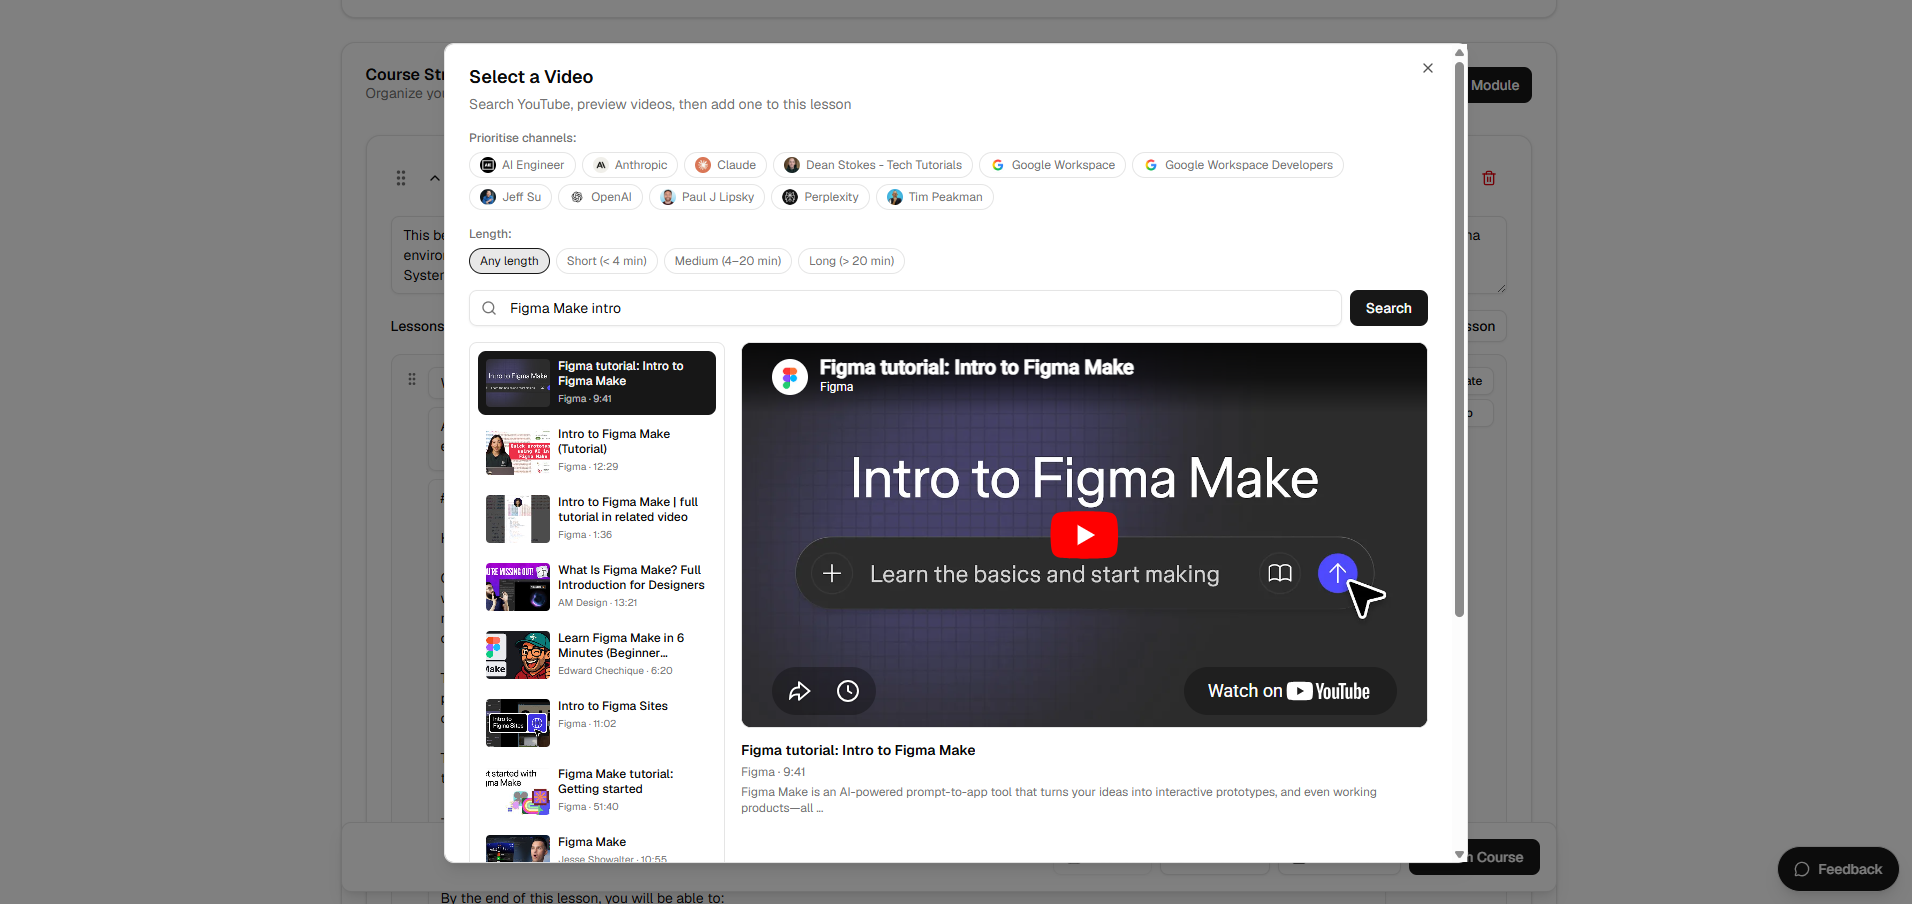Click the share arrow icon in video preview

point(799,691)
